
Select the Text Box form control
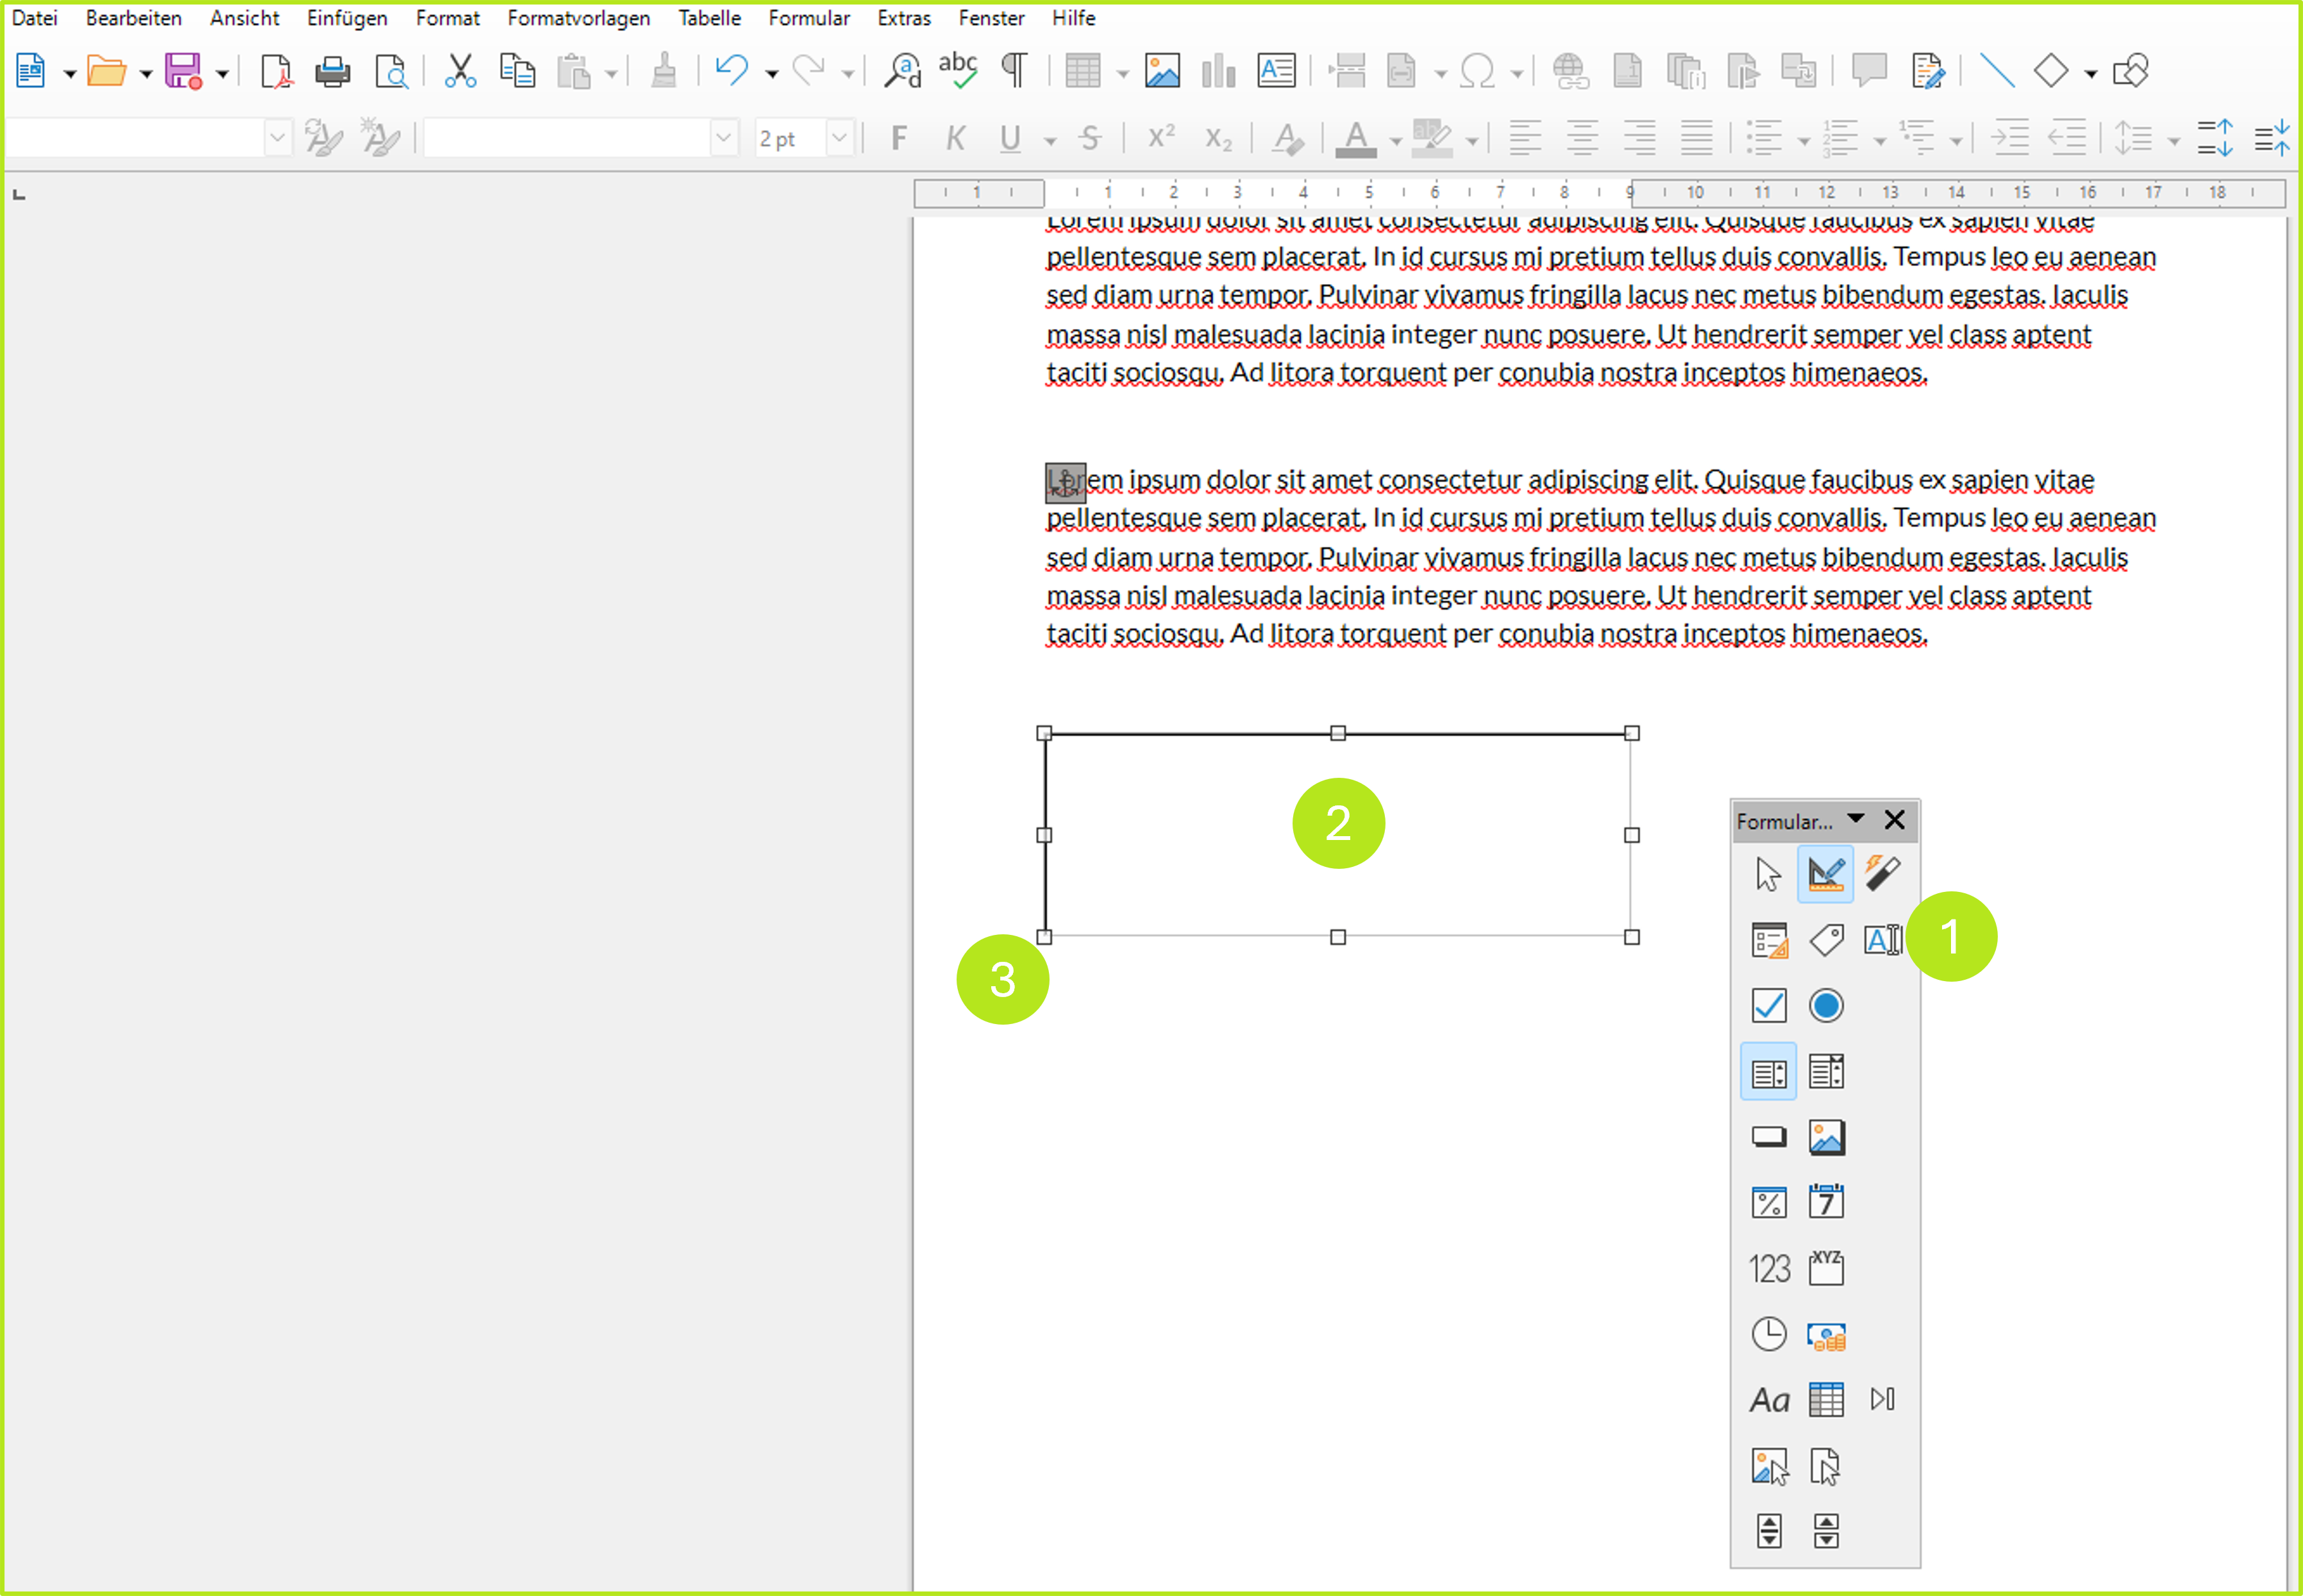(1881, 939)
